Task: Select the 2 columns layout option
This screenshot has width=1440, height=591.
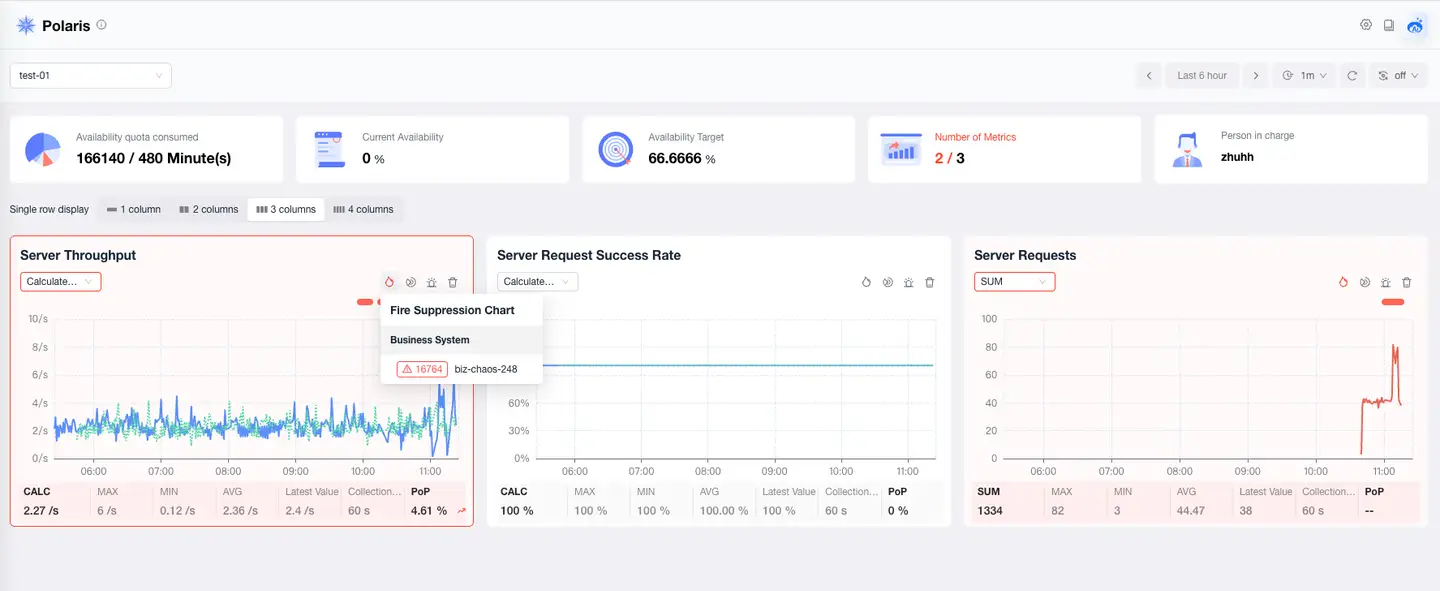Action: (x=208, y=210)
